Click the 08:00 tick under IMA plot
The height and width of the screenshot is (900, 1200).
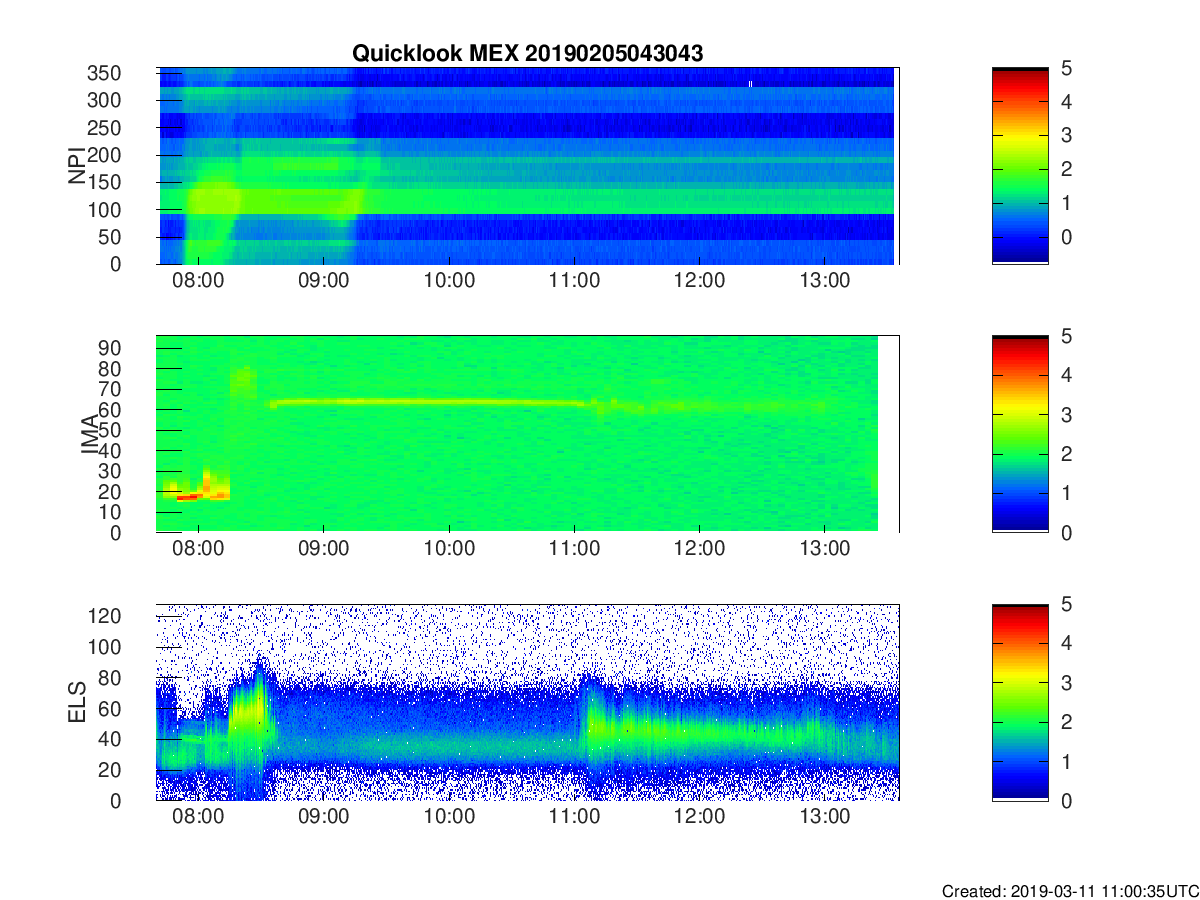click(199, 549)
